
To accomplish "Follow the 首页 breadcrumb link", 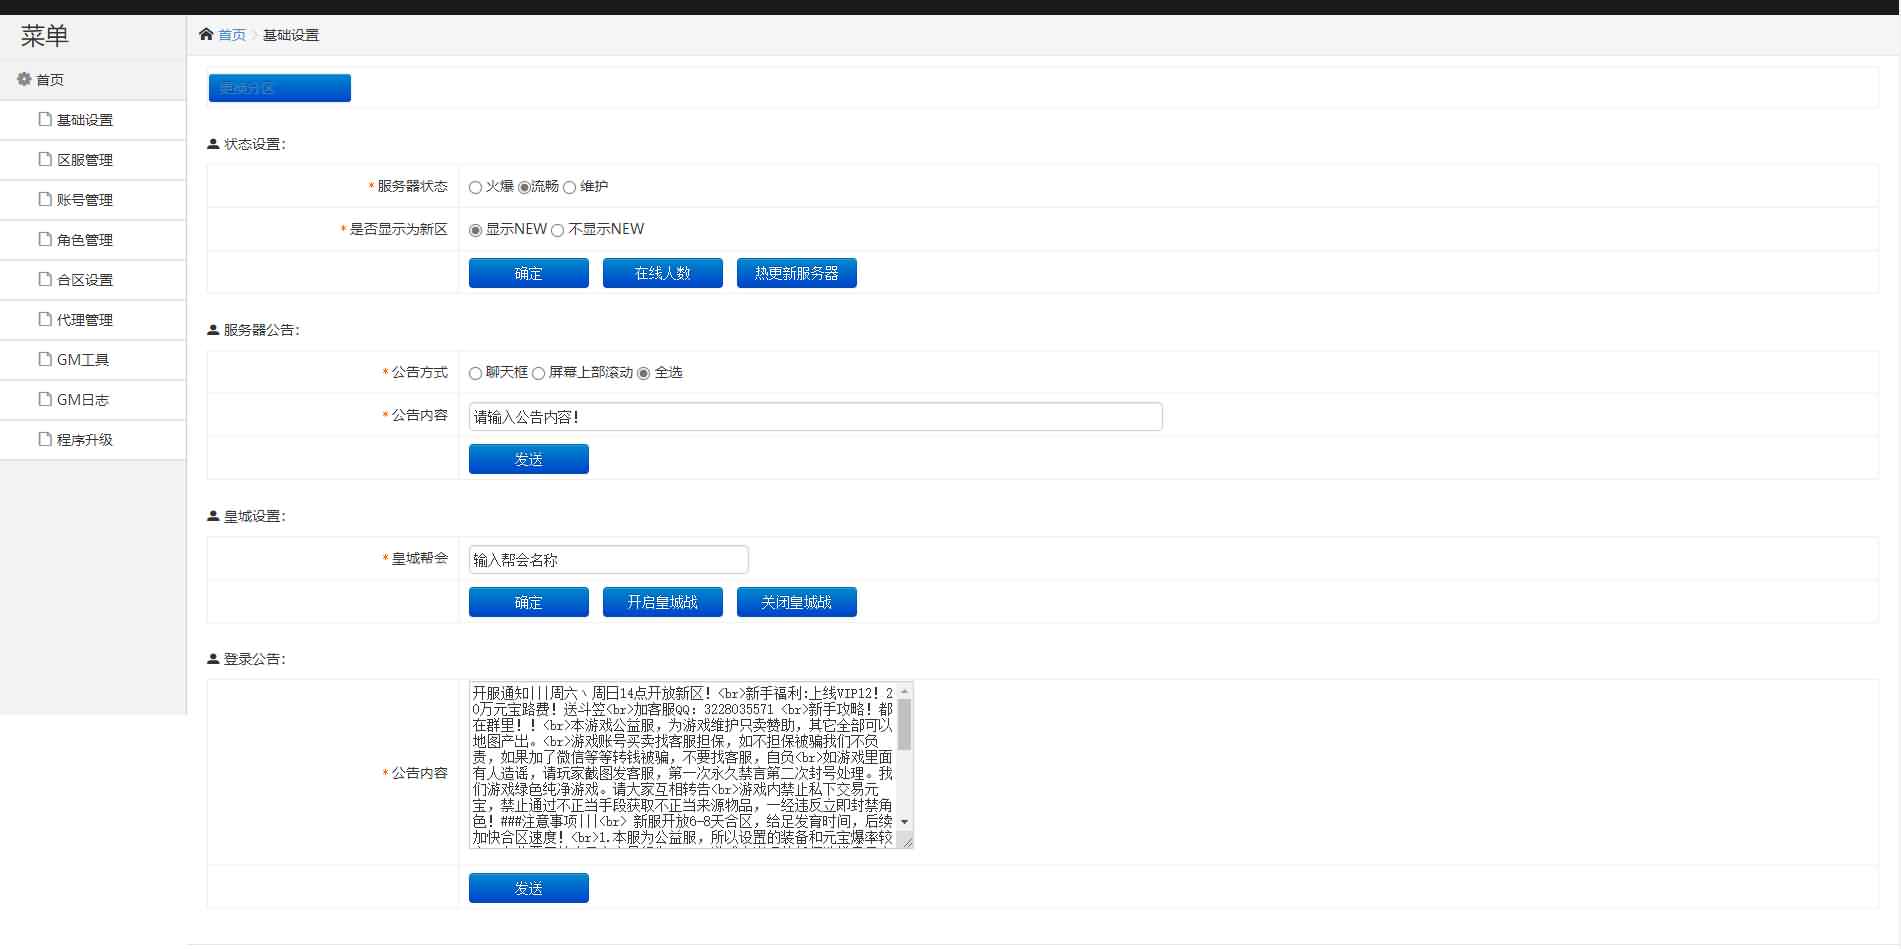I will [232, 33].
